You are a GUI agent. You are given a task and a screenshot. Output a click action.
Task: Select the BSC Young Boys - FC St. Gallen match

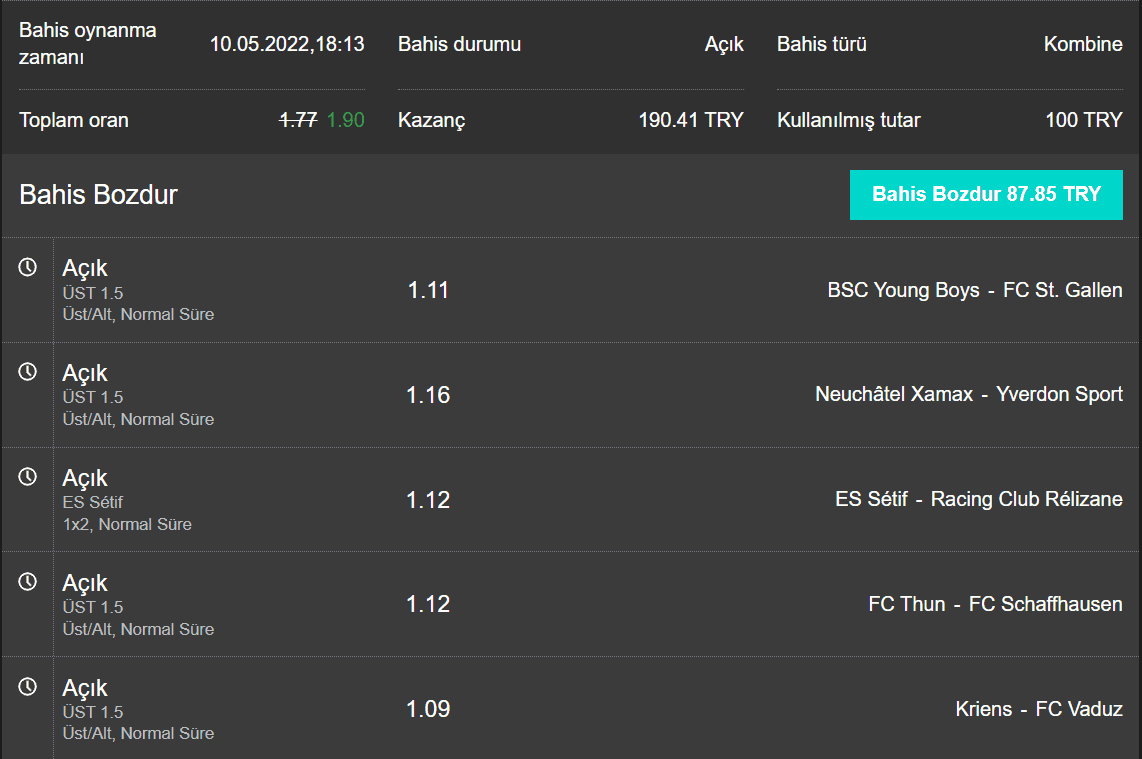[x=975, y=290]
